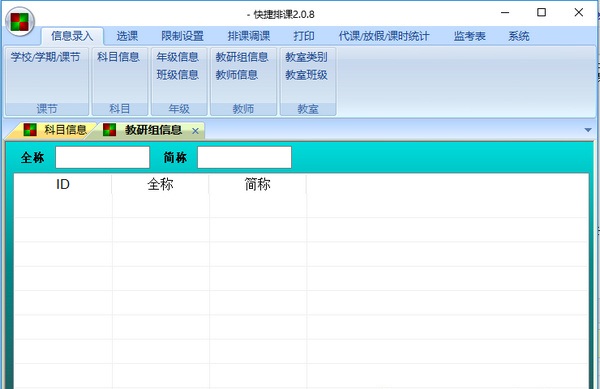Click the 全称 column header
The width and height of the screenshot is (600, 389).
pos(160,184)
